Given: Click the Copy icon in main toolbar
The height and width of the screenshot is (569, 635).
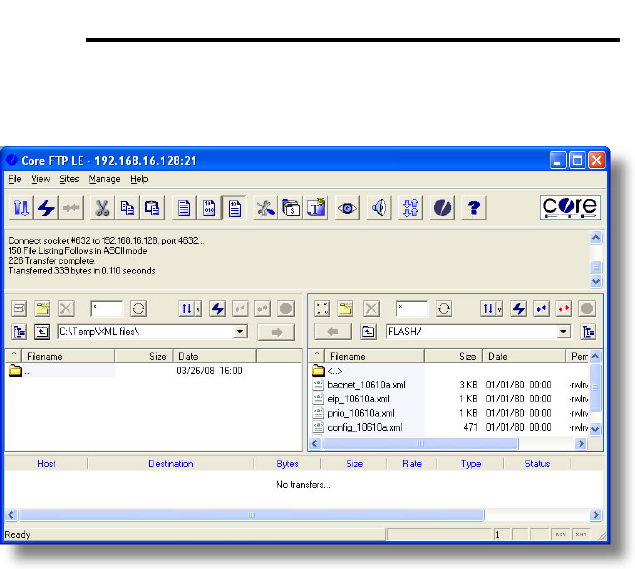Looking at the screenshot, I should 127,208.
